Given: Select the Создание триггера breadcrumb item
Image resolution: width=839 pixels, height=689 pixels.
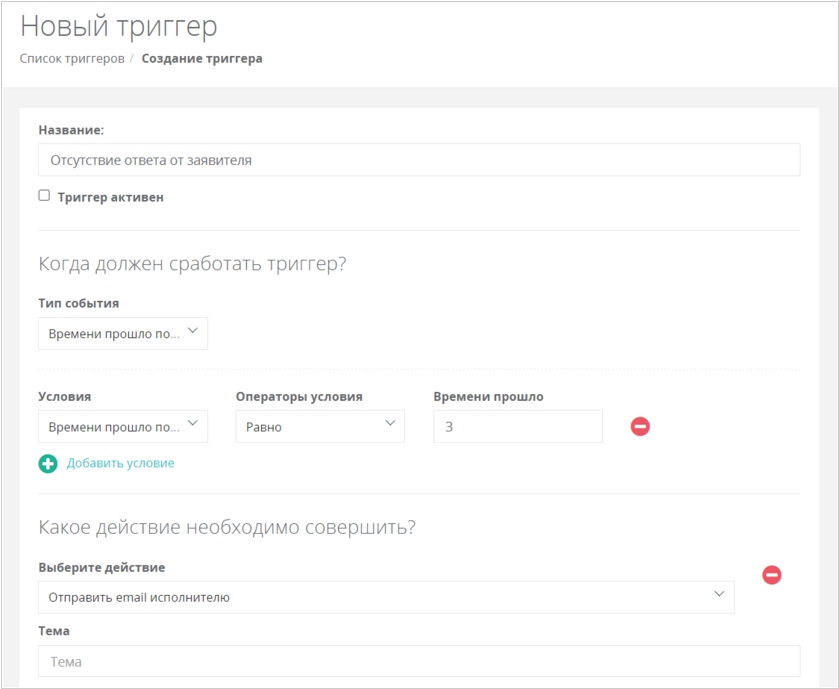Looking at the screenshot, I should (x=202, y=58).
